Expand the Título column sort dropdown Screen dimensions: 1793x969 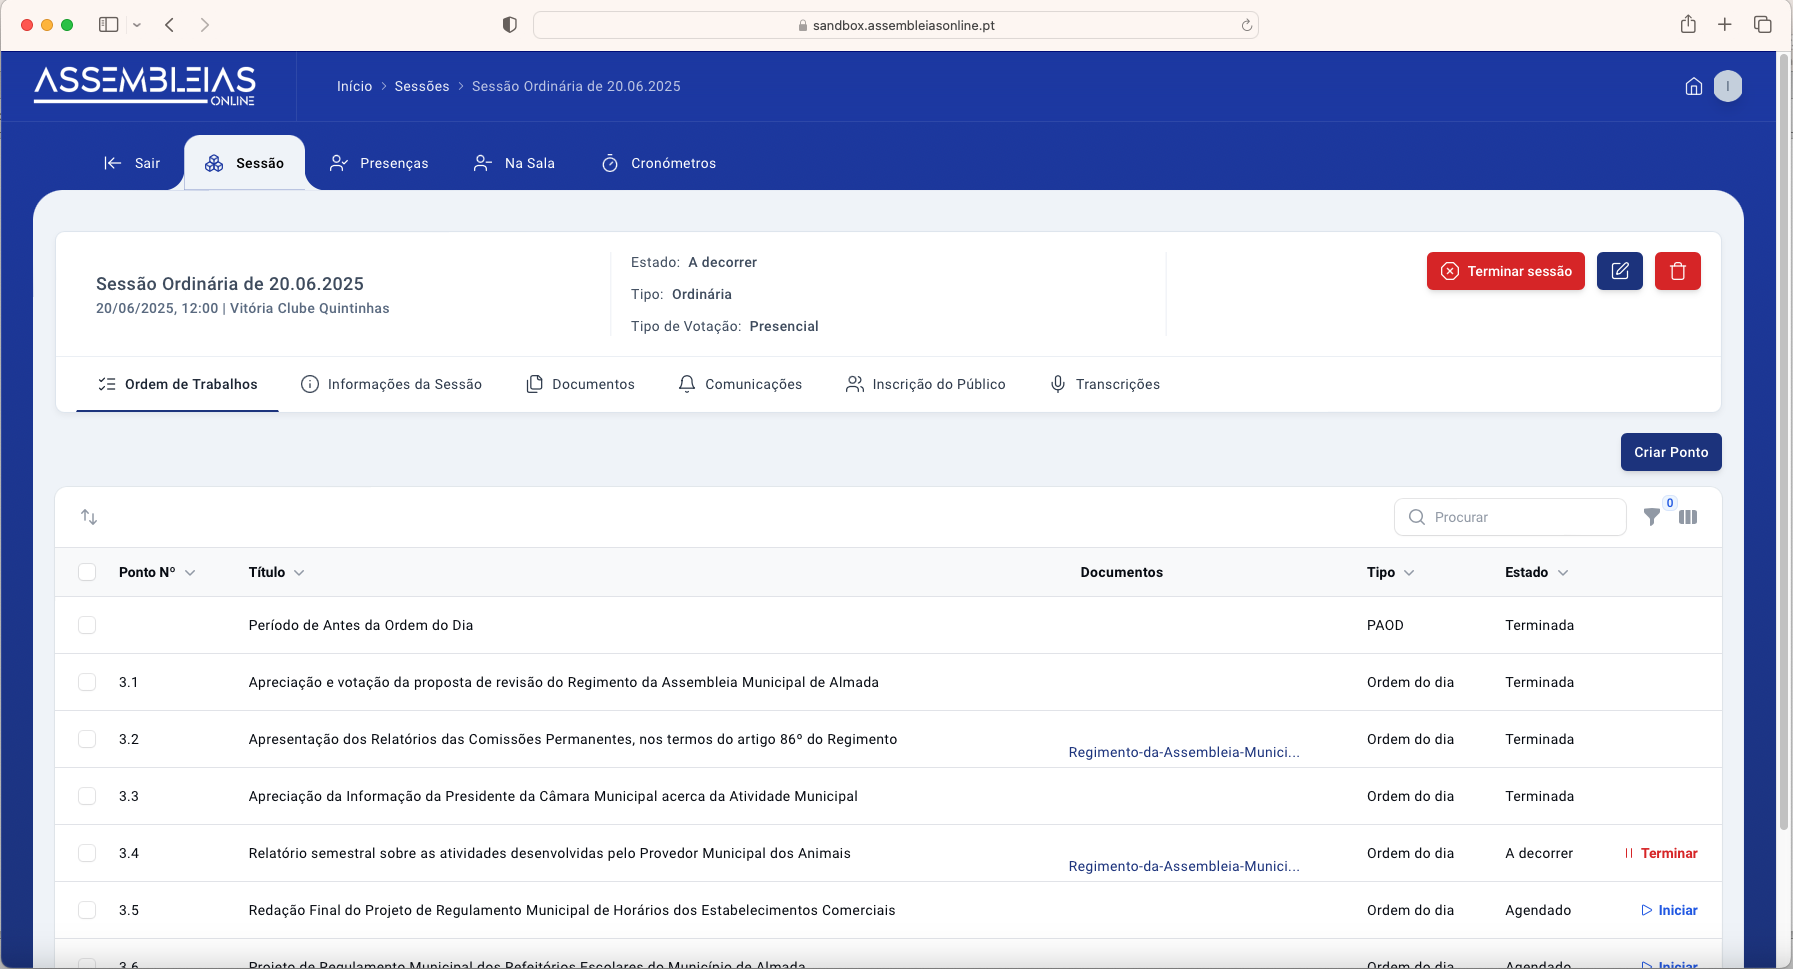tap(299, 573)
